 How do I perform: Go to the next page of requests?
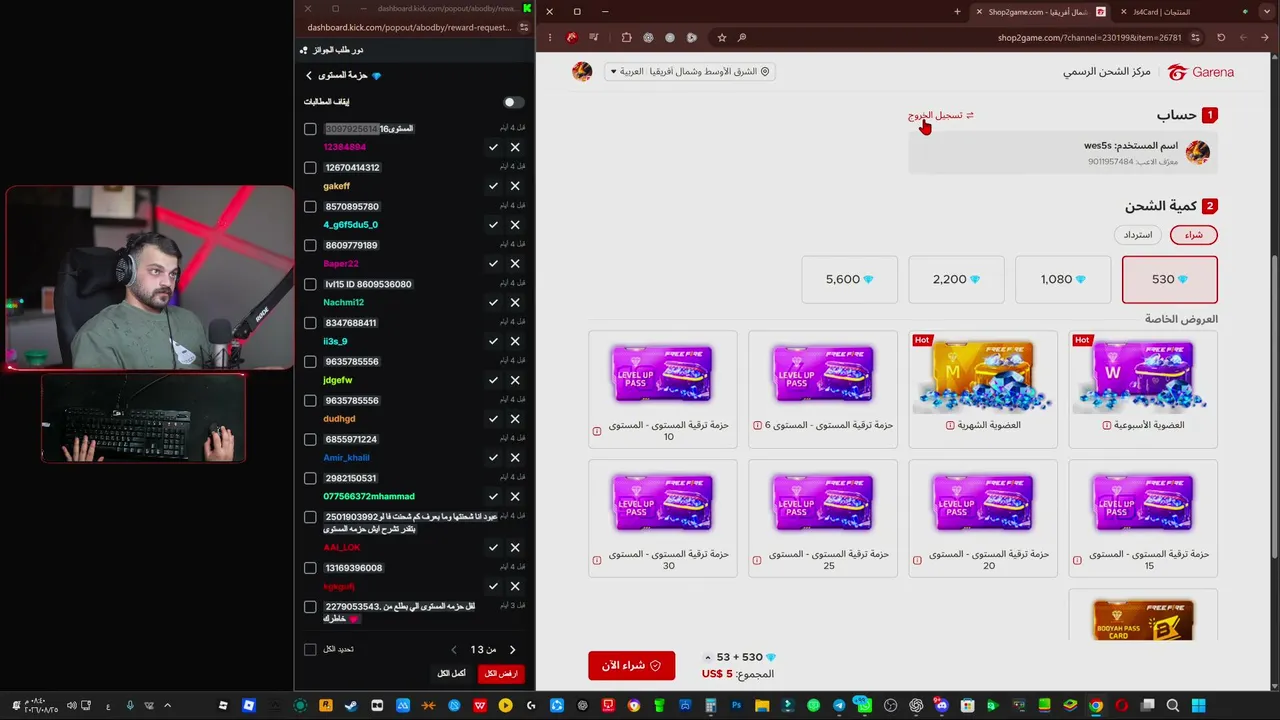click(513, 650)
